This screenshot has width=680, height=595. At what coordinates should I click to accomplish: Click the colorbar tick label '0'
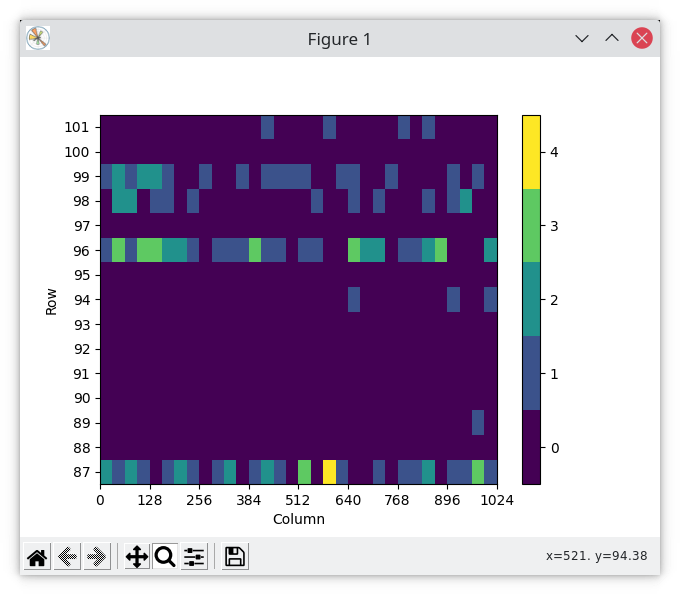click(x=555, y=448)
